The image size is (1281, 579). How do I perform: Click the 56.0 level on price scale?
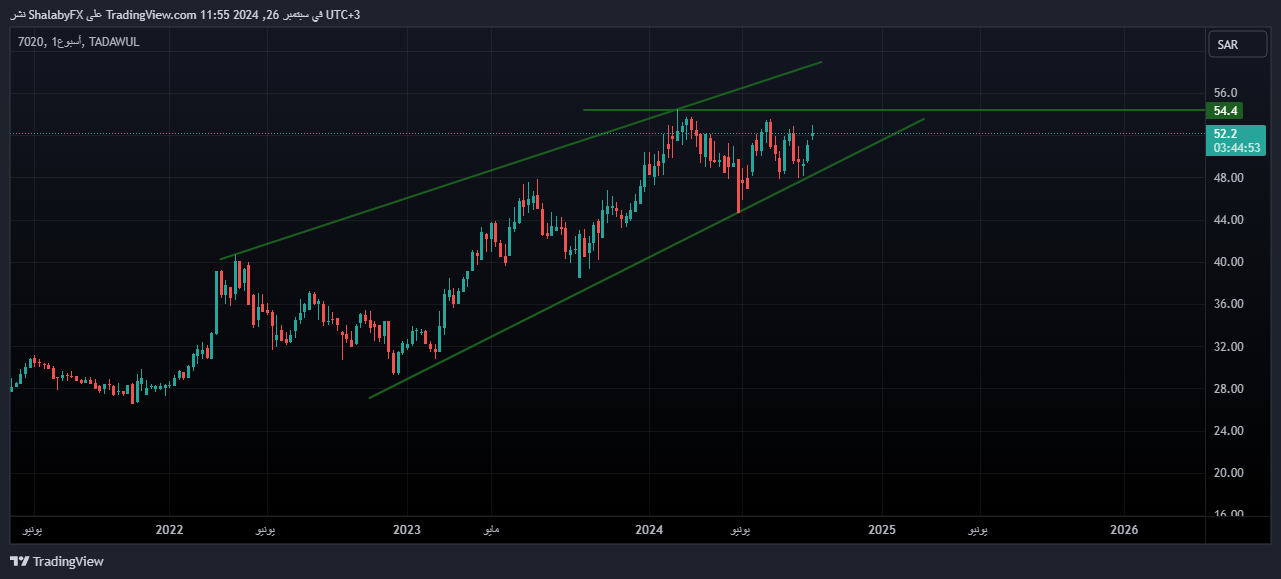tap(1226, 93)
